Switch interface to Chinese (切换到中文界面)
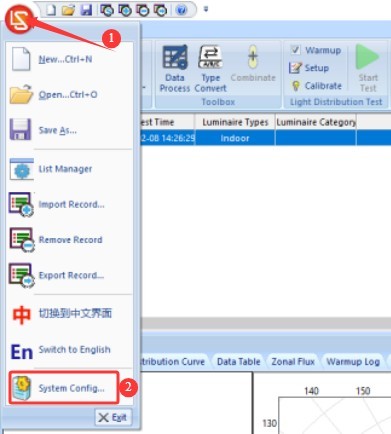Viewport: 391px width, 434px height. [x=69, y=314]
